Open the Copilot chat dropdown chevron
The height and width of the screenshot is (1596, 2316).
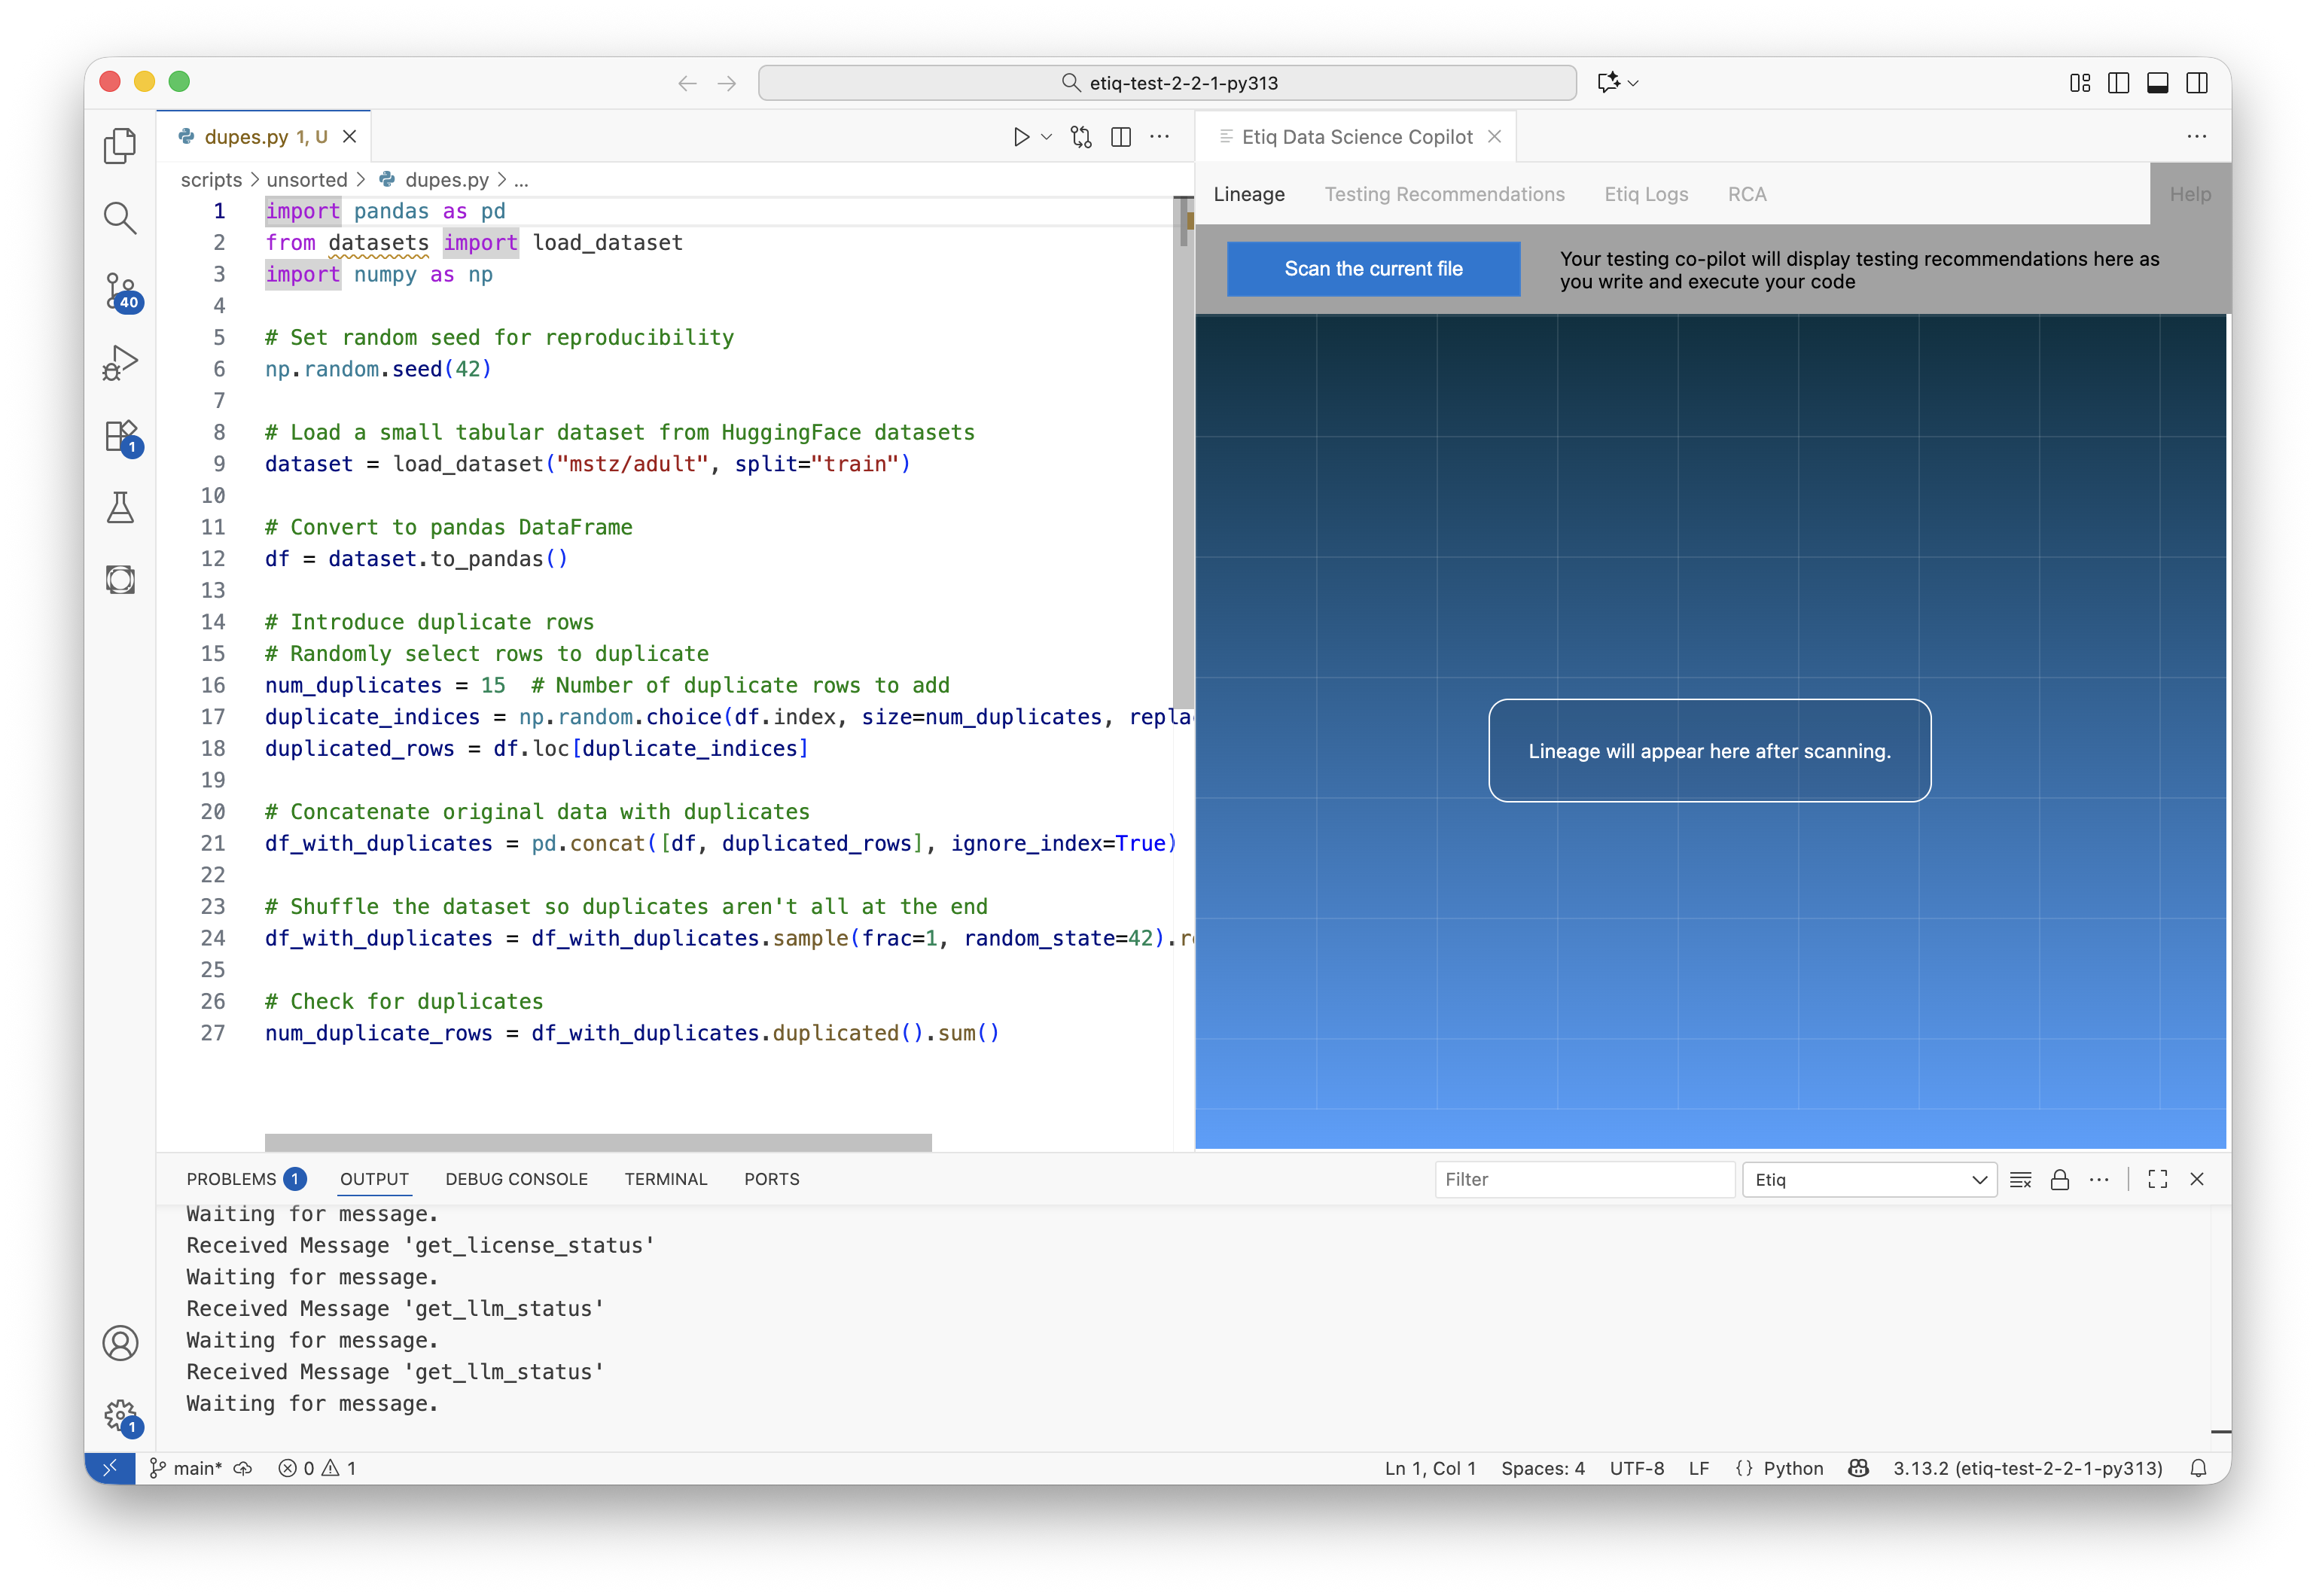[x=1633, y=83]
